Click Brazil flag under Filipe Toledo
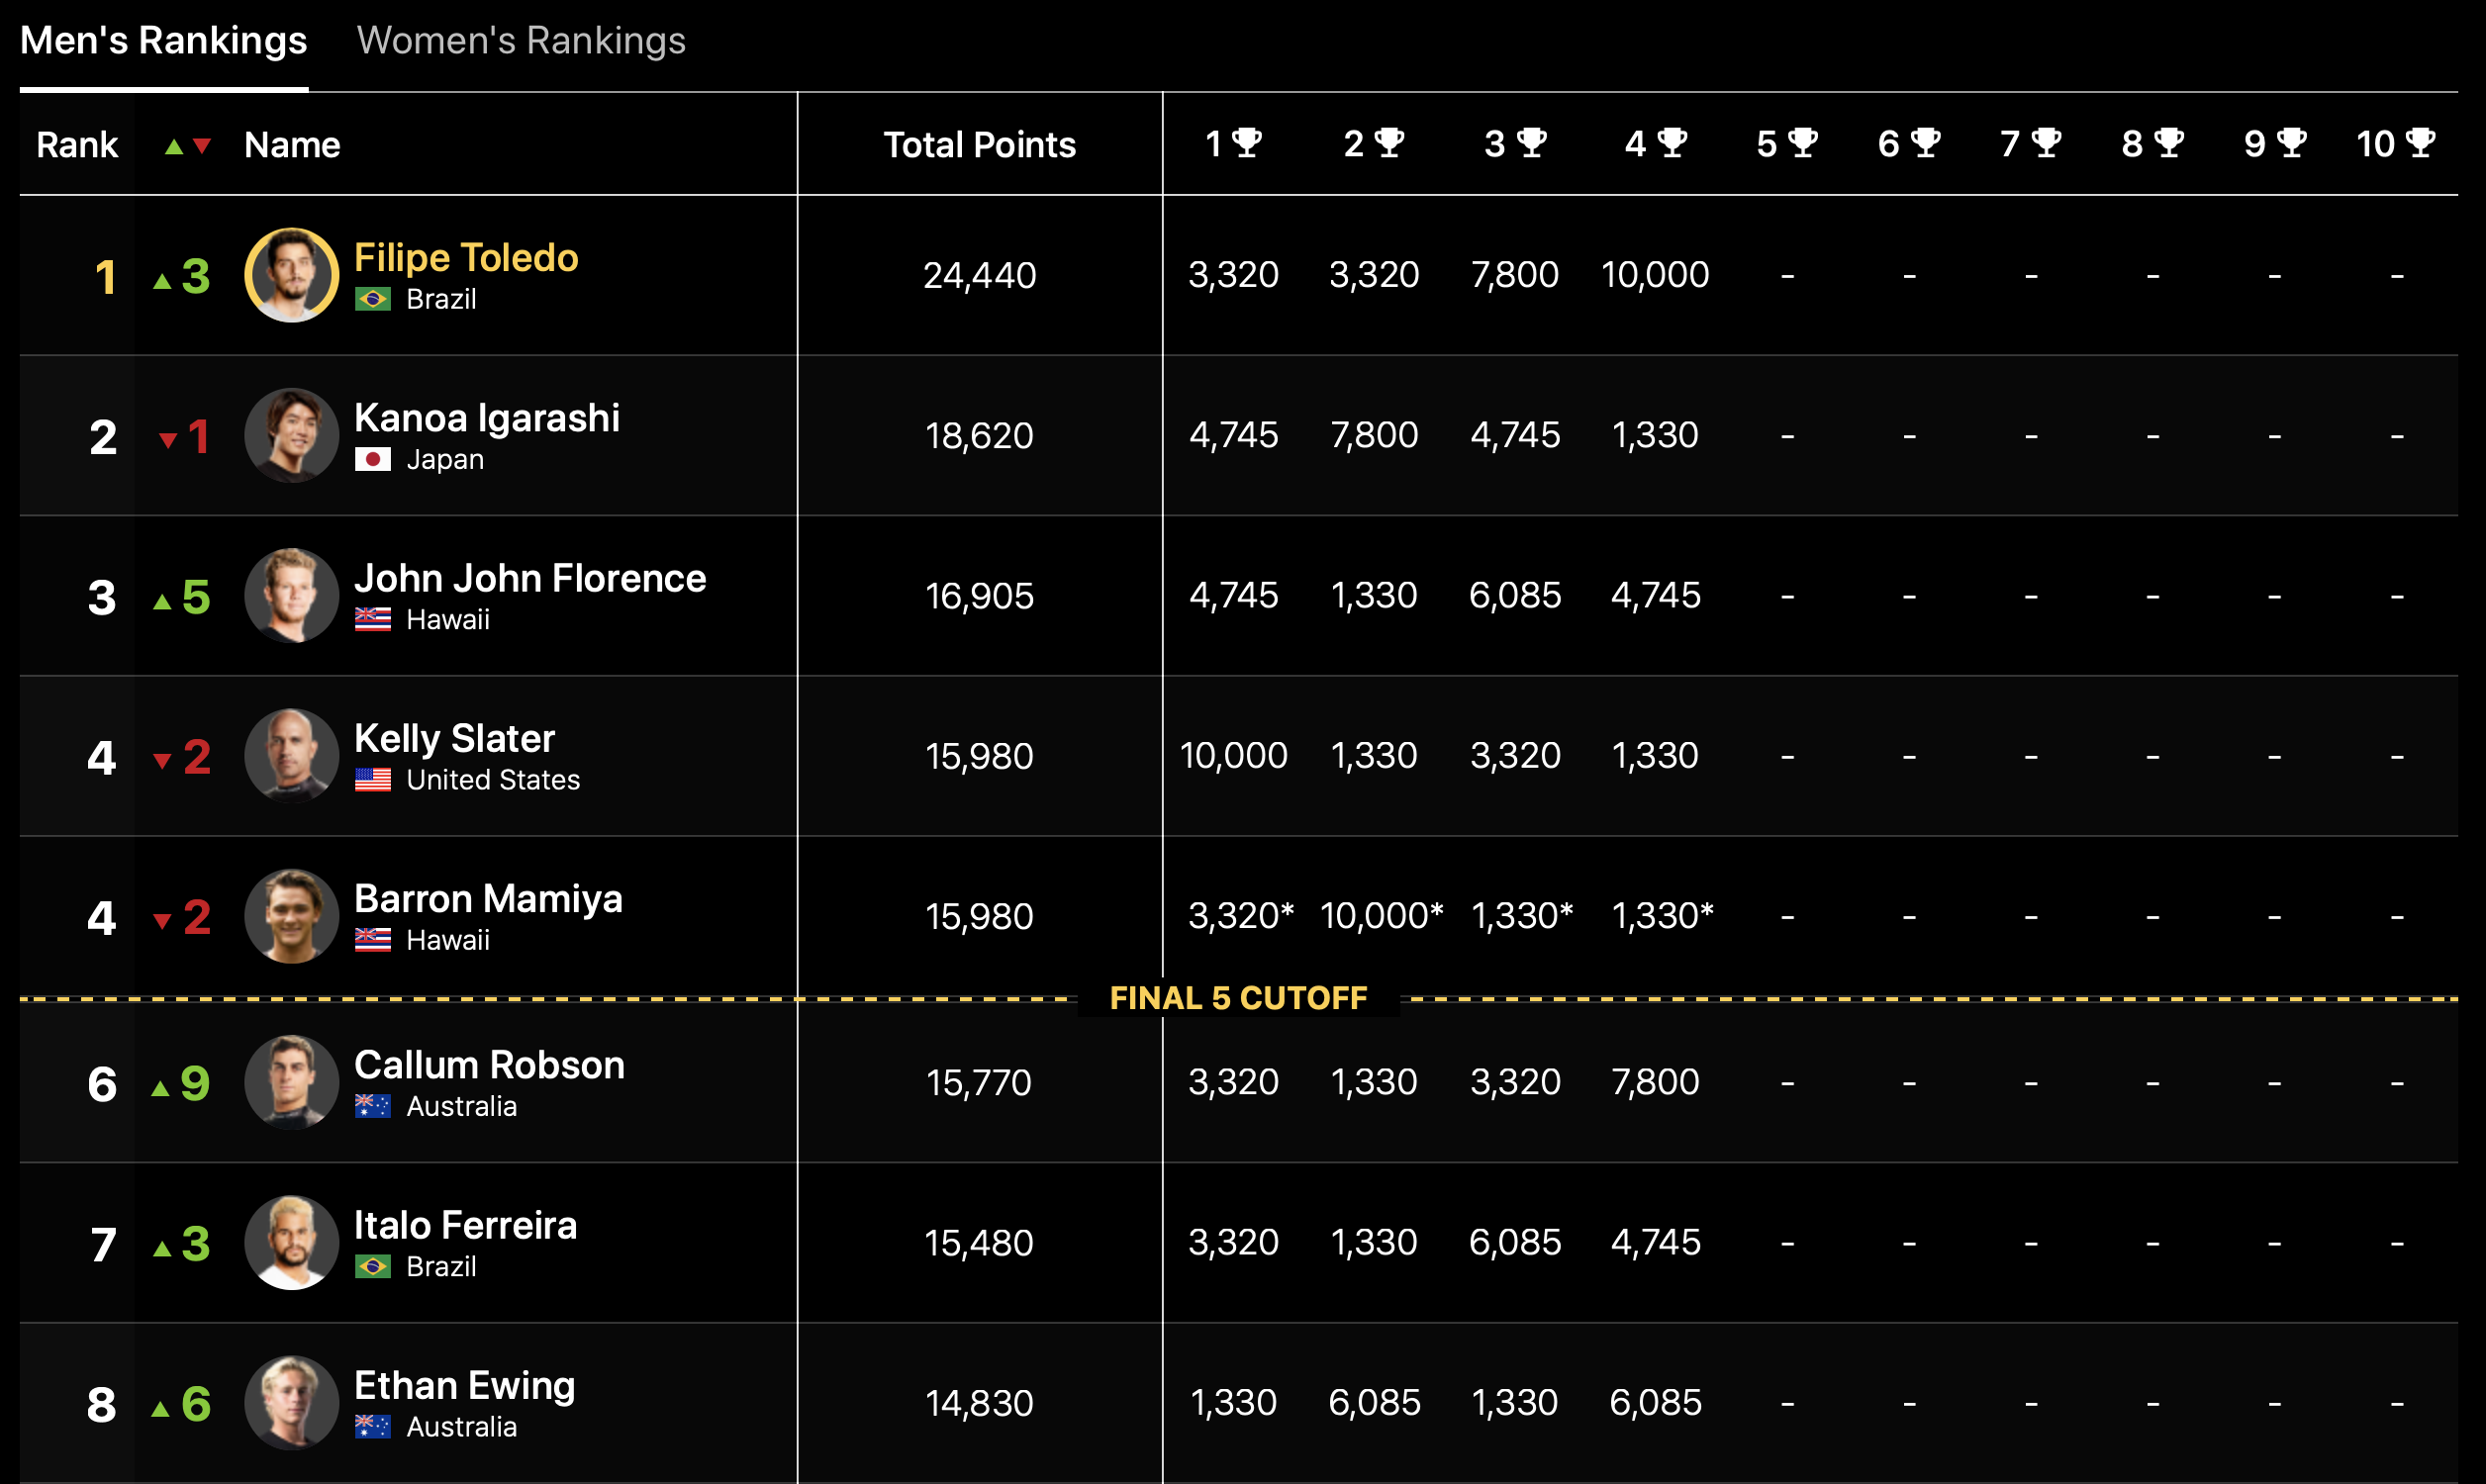The width and height of the screenshot is (2486, 1484). coord(373,299)
